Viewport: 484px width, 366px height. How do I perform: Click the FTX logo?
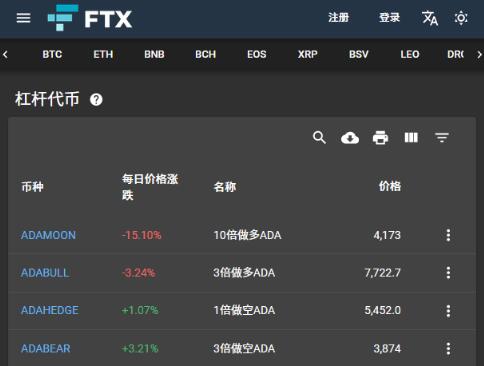pos(90,18)
